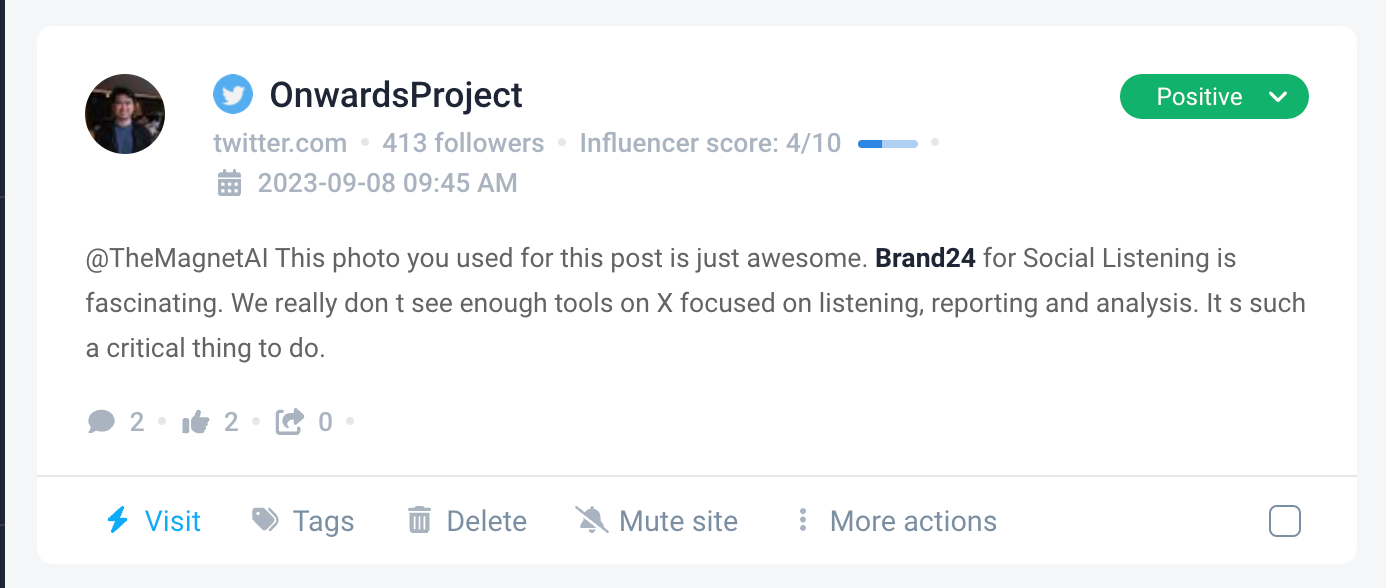Viewport: 1386px width, 588px height.
Task: Click the muted bell icon
Action: (591, 520)
